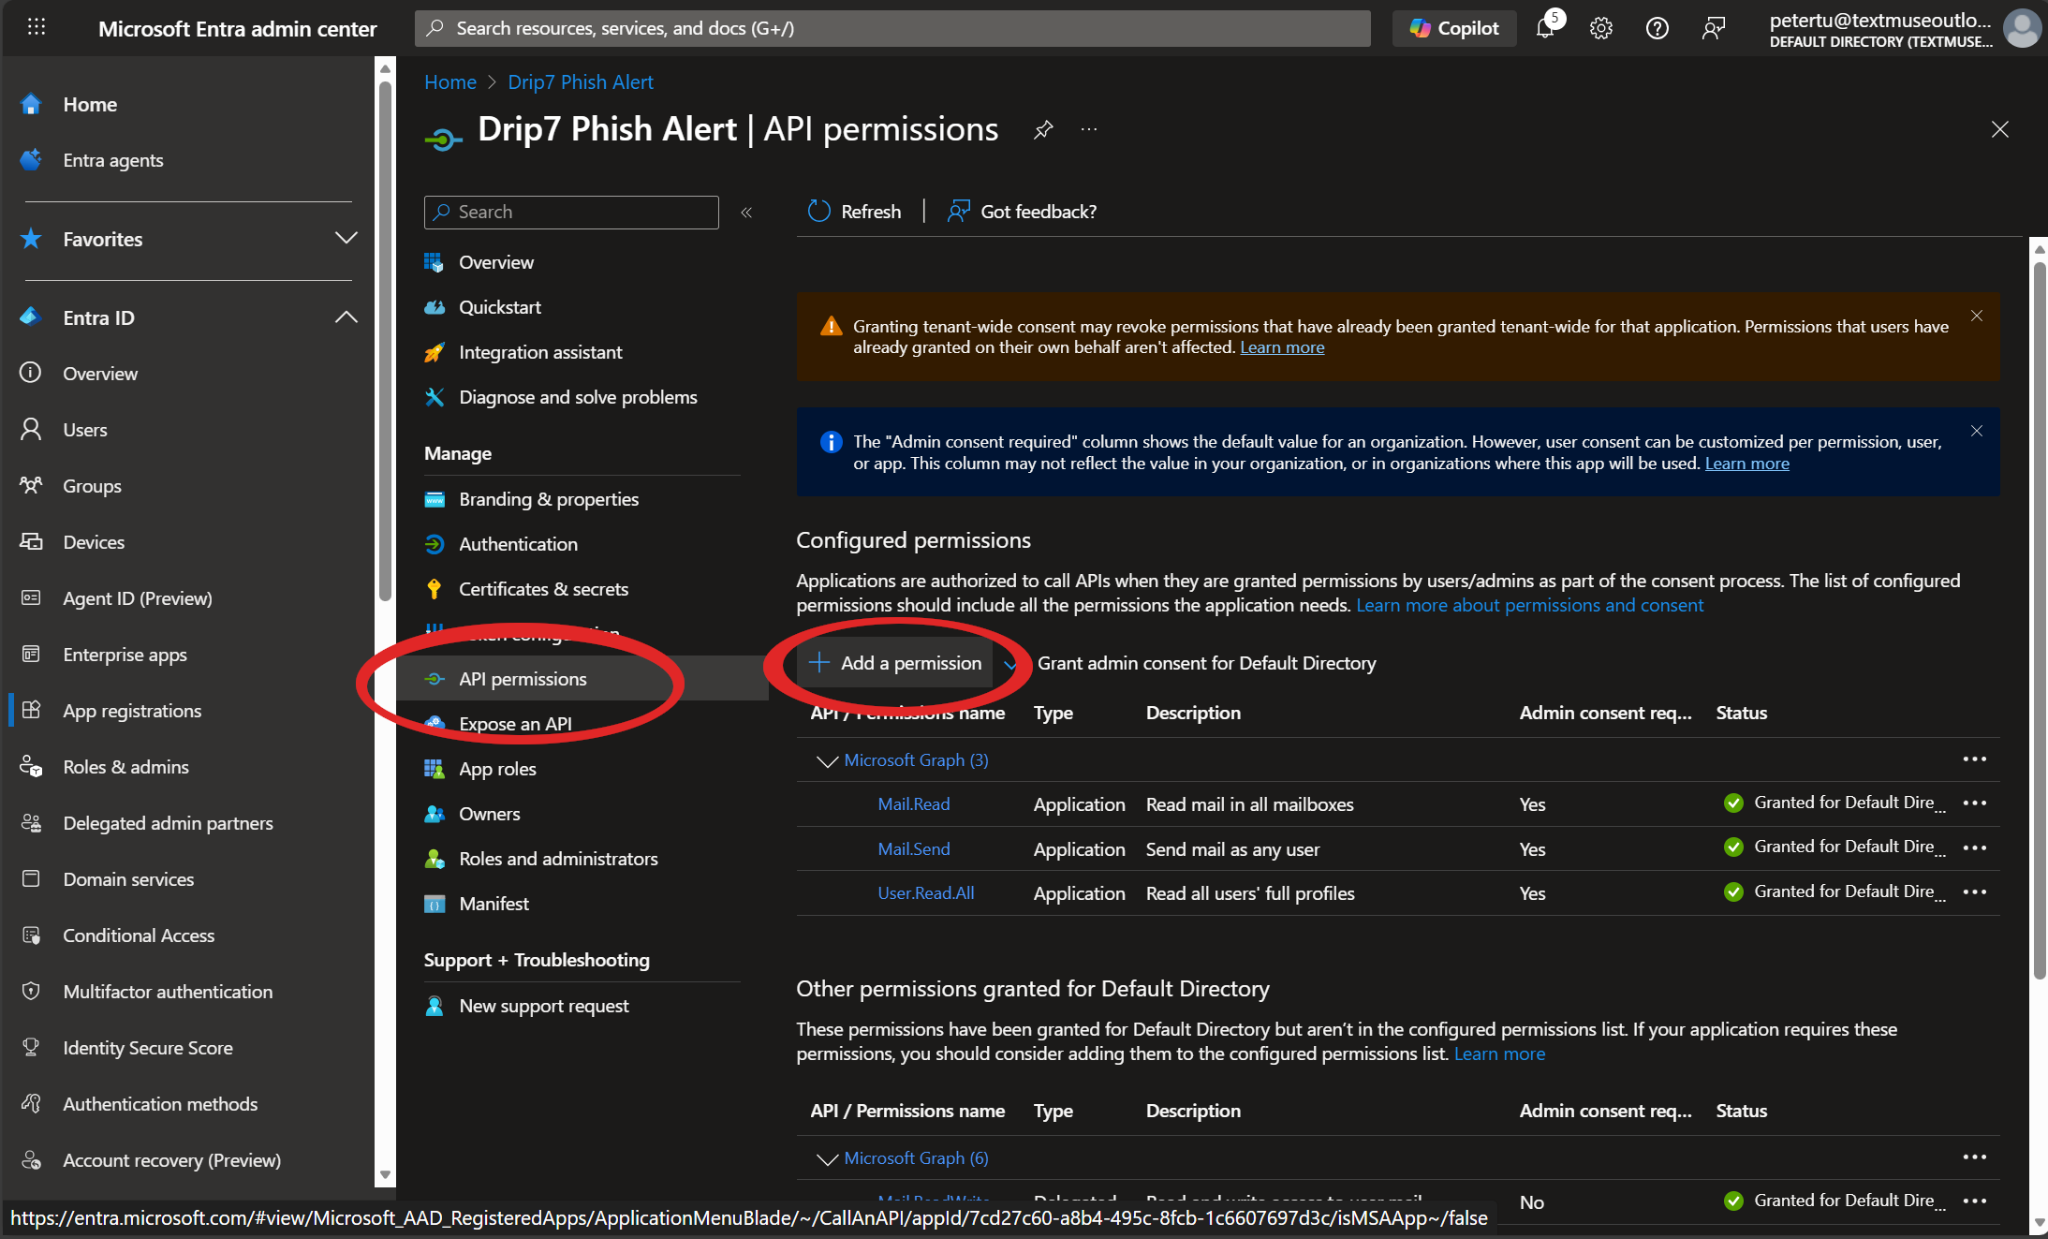Open Learn more in the warning banner
Screen dimensions: 2048x1239
click(x=1282, y=348)
